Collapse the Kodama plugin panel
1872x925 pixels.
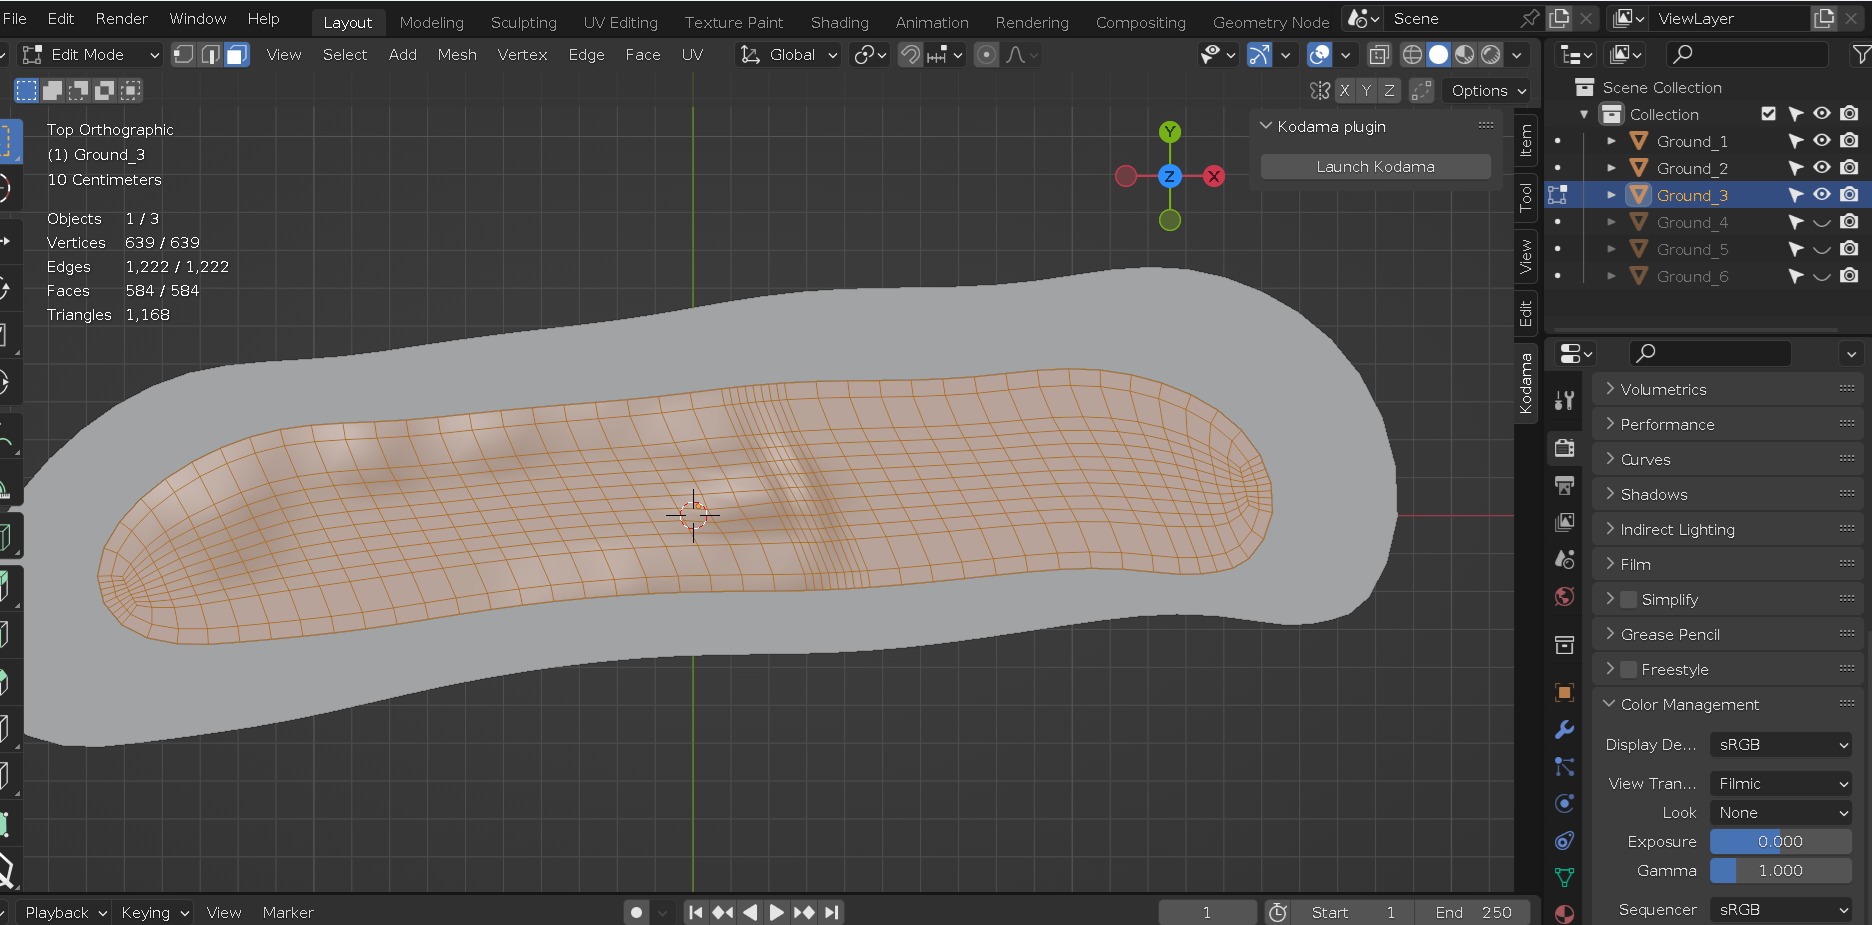1266,126
